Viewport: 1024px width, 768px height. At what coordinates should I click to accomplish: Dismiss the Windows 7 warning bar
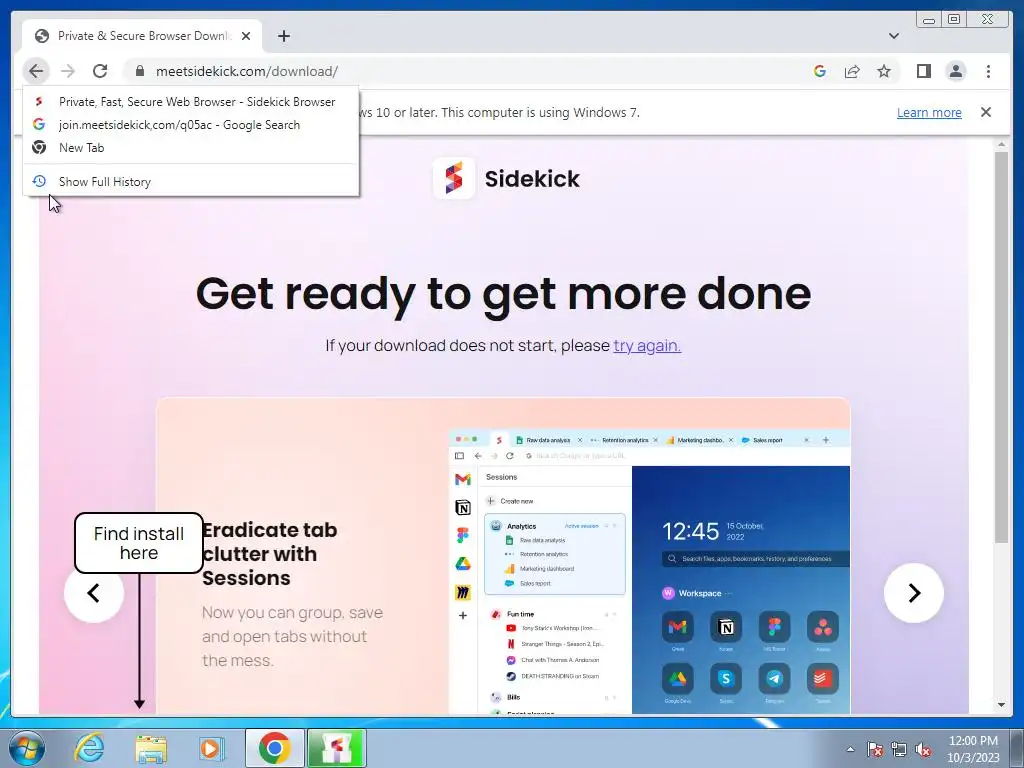tap(986, 112)
